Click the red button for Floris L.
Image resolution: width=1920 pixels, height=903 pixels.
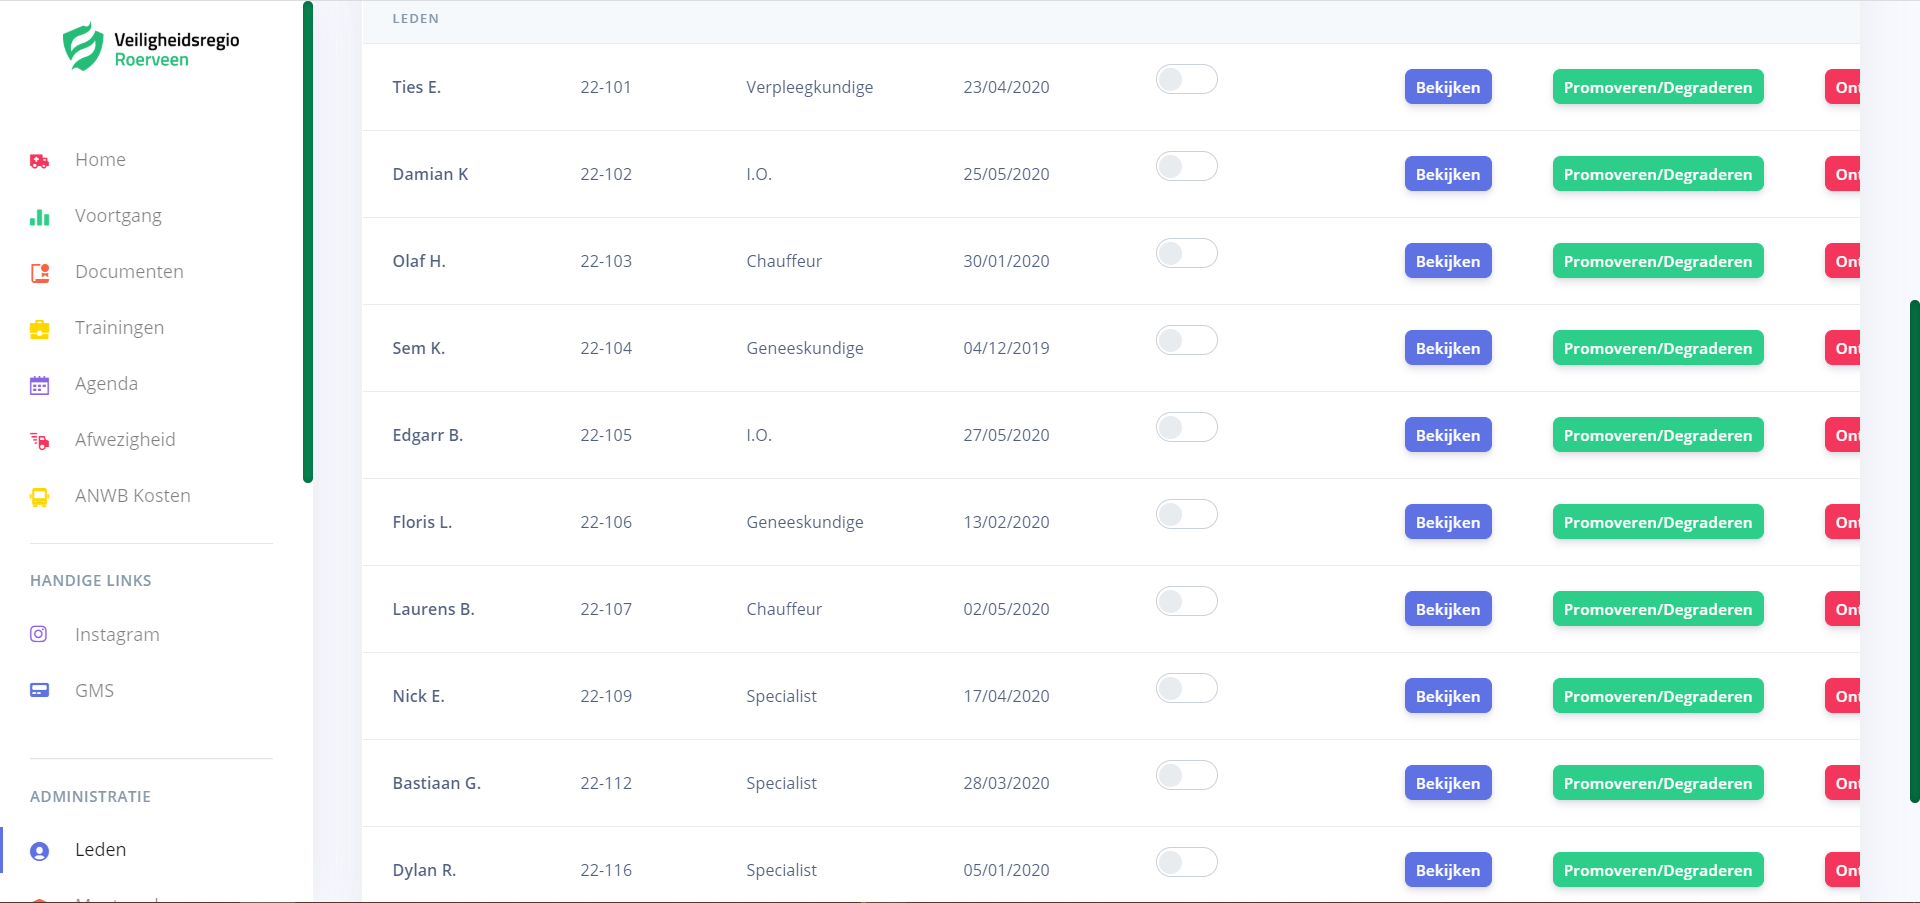point(1843,522)
